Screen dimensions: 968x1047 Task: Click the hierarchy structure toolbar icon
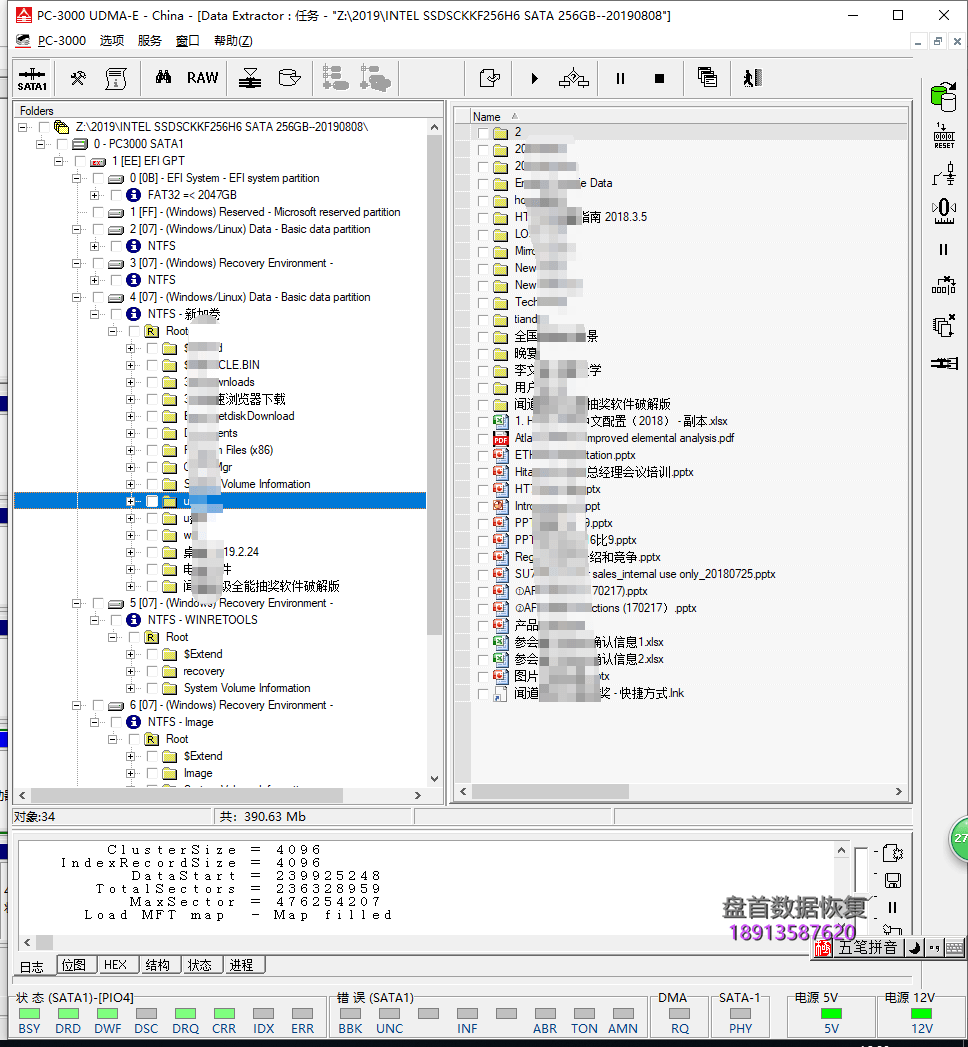[573, 79]
